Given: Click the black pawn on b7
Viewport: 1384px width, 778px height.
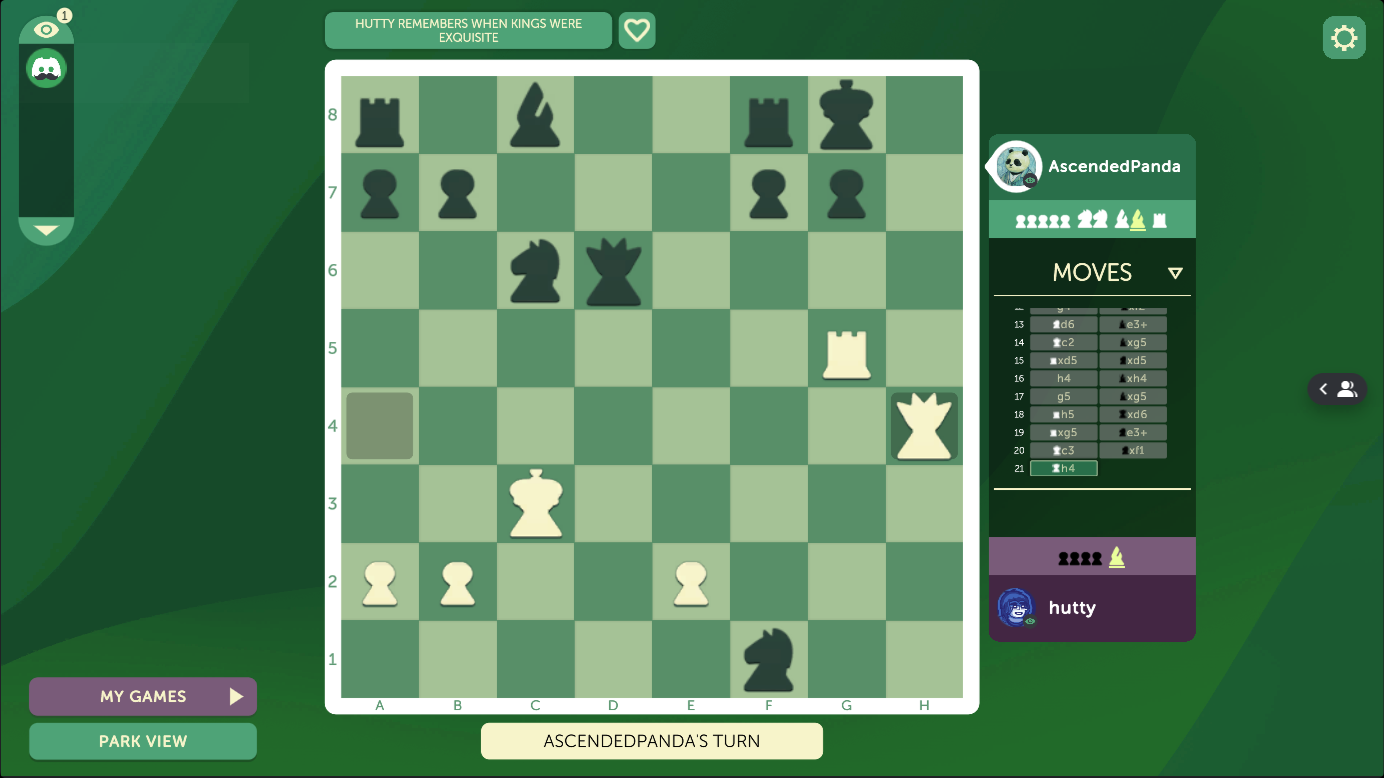Looking at the screenshot, I should [458, 194].
